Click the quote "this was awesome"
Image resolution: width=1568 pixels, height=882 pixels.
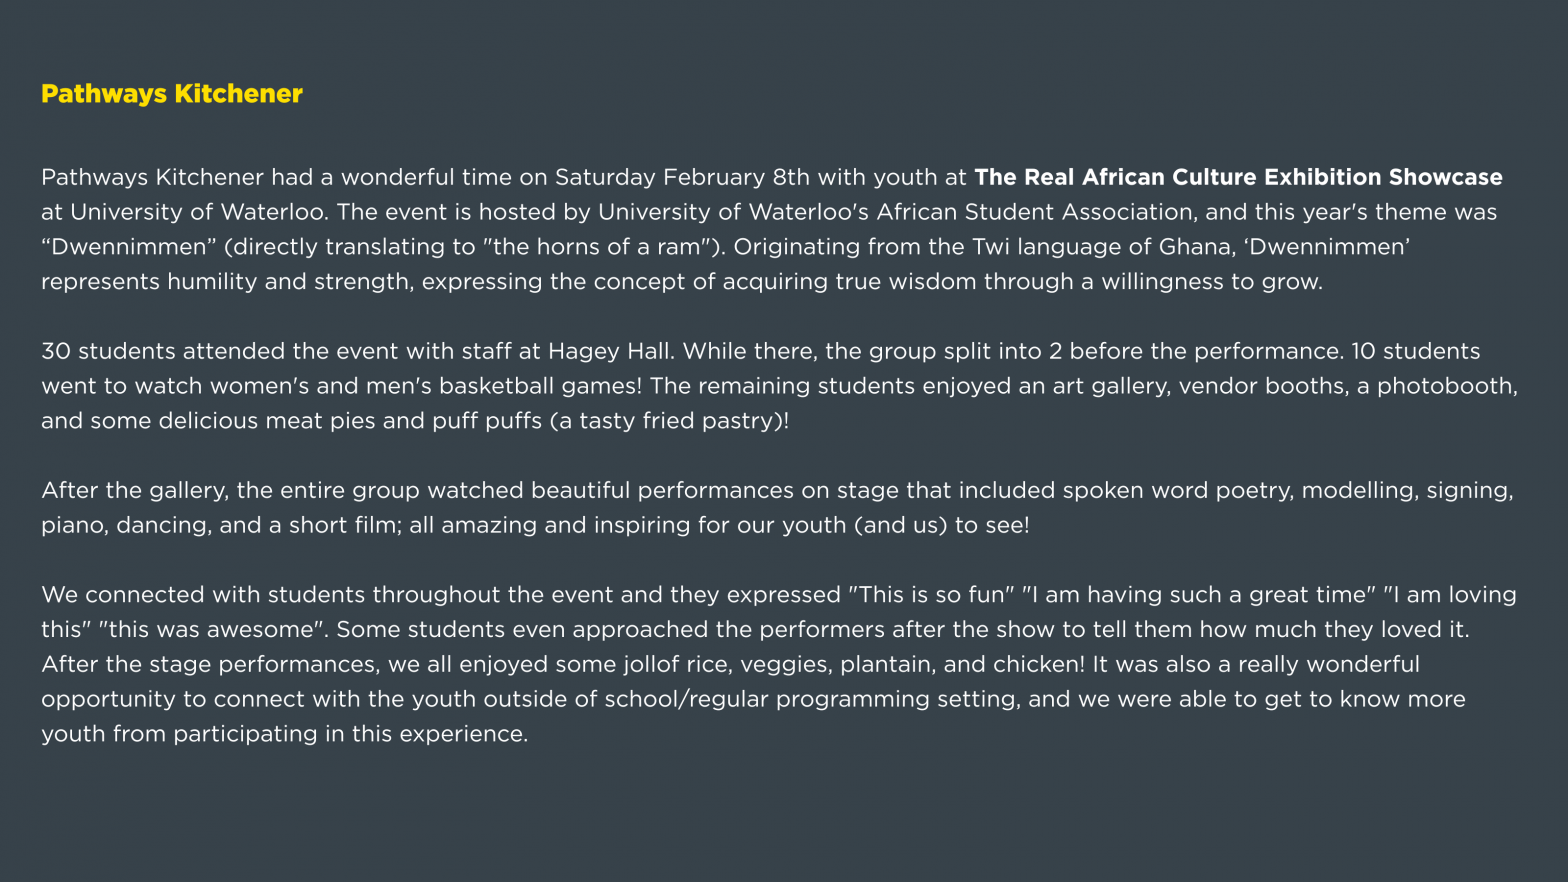[212, 630]
